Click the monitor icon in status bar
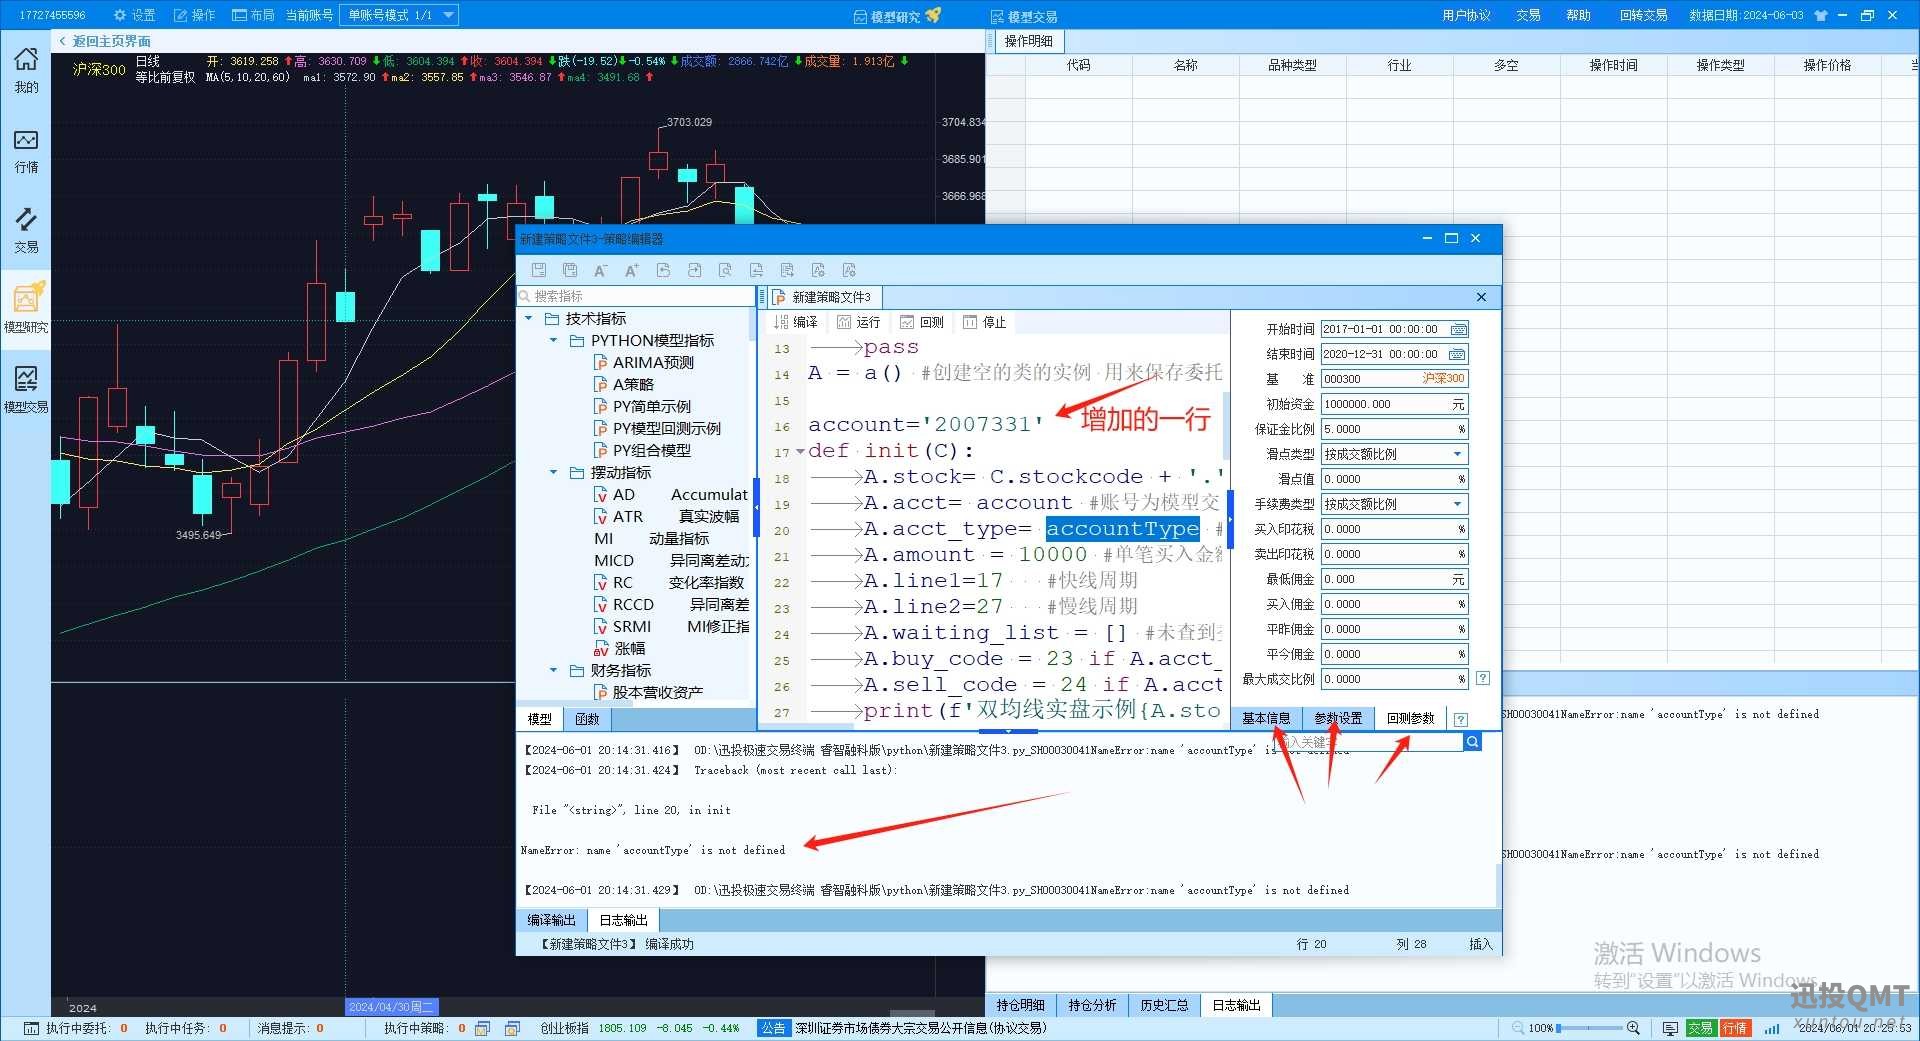 click(x=1670, y=1028)
